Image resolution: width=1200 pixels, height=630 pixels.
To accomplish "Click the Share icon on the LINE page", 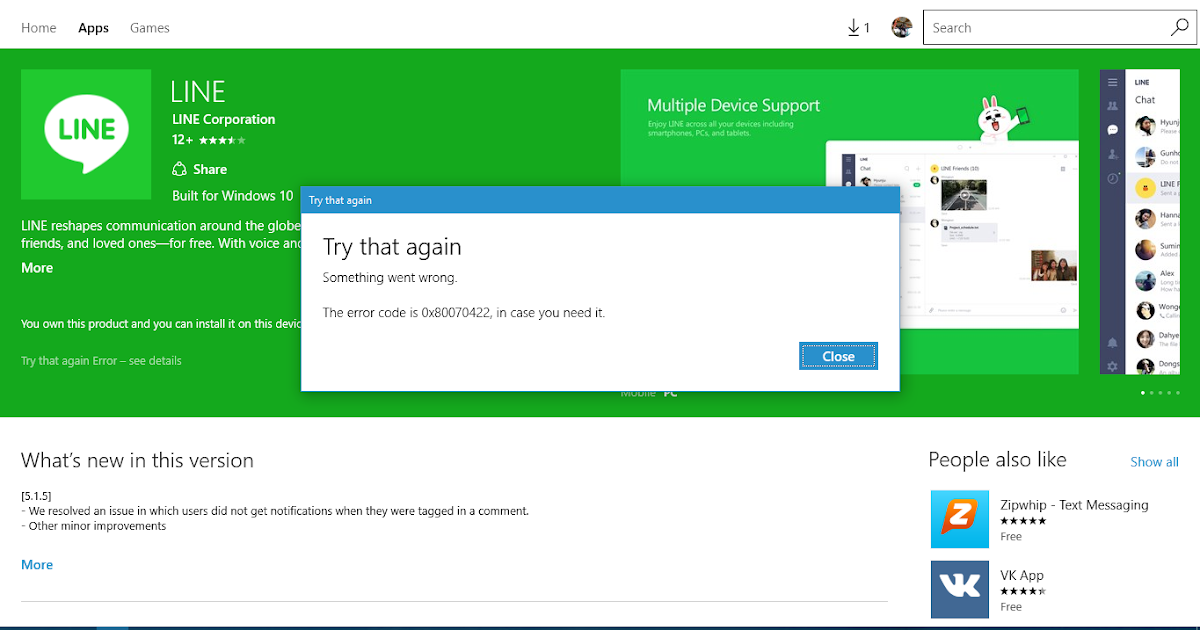I will click(181, 169).
